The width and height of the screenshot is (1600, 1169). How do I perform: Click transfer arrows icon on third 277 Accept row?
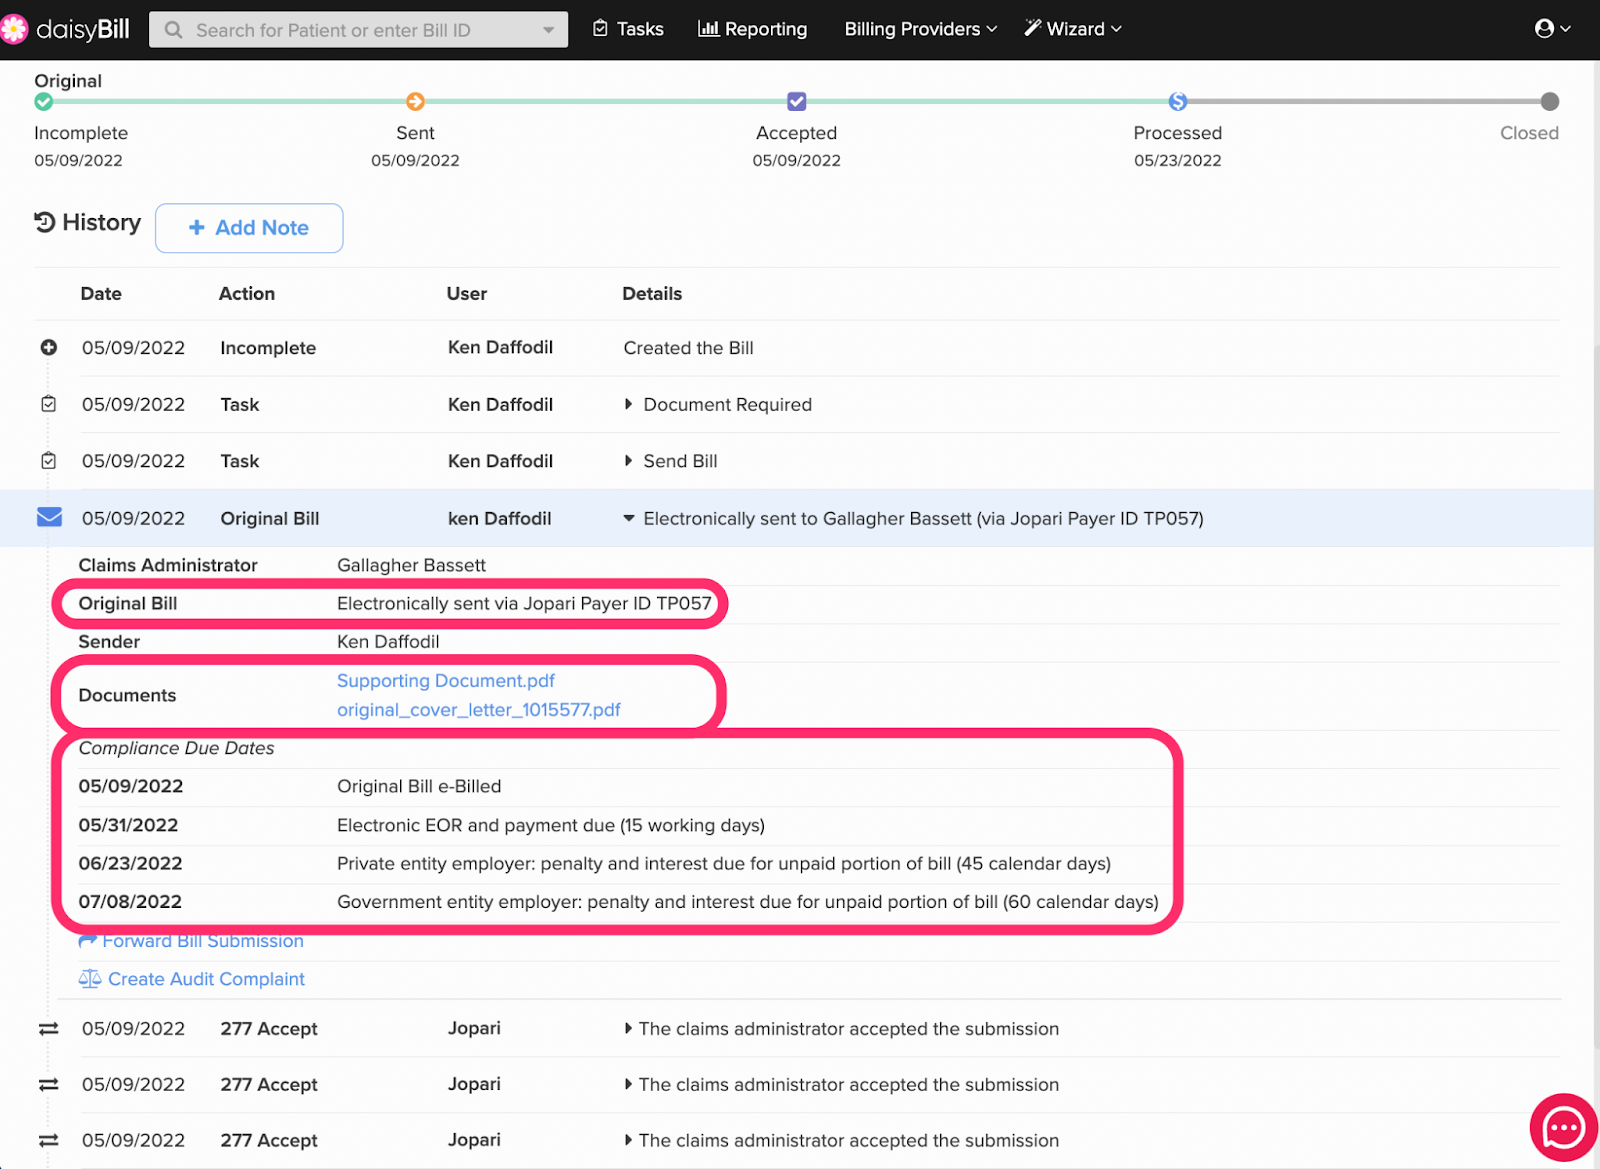pyautogui.click(x=48, y=1141)
